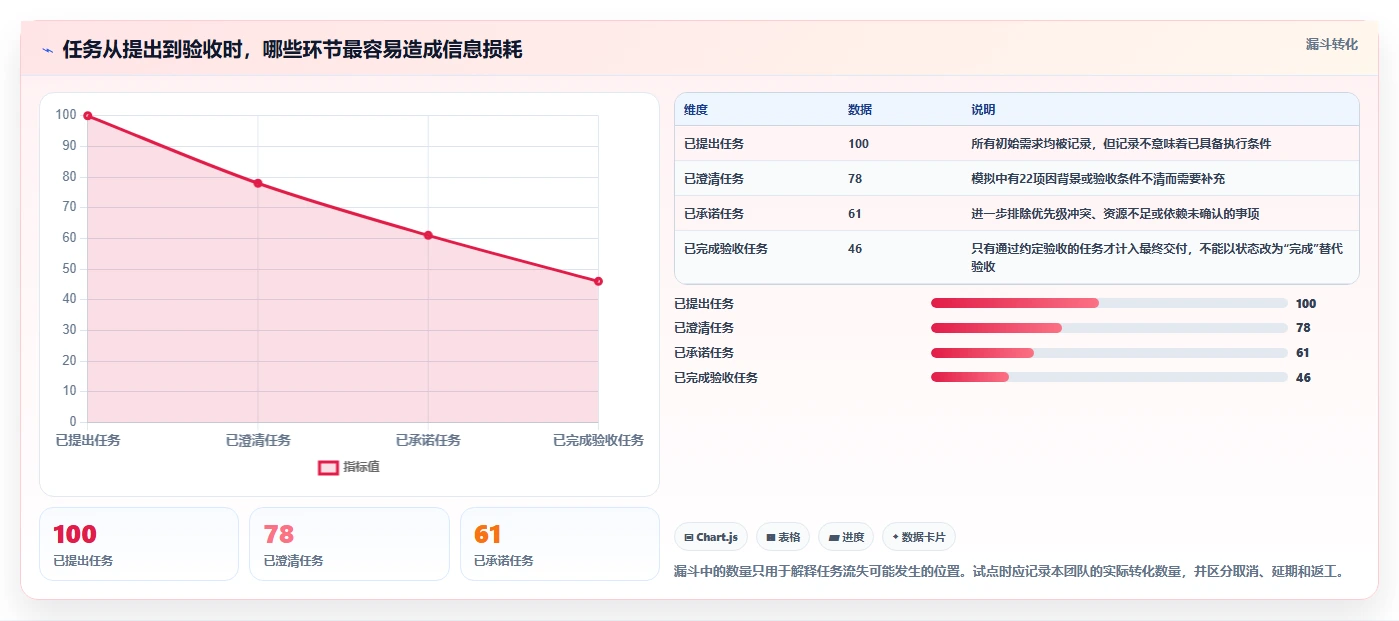Select the 已提出任务 table row cell

tap(714, 144)
